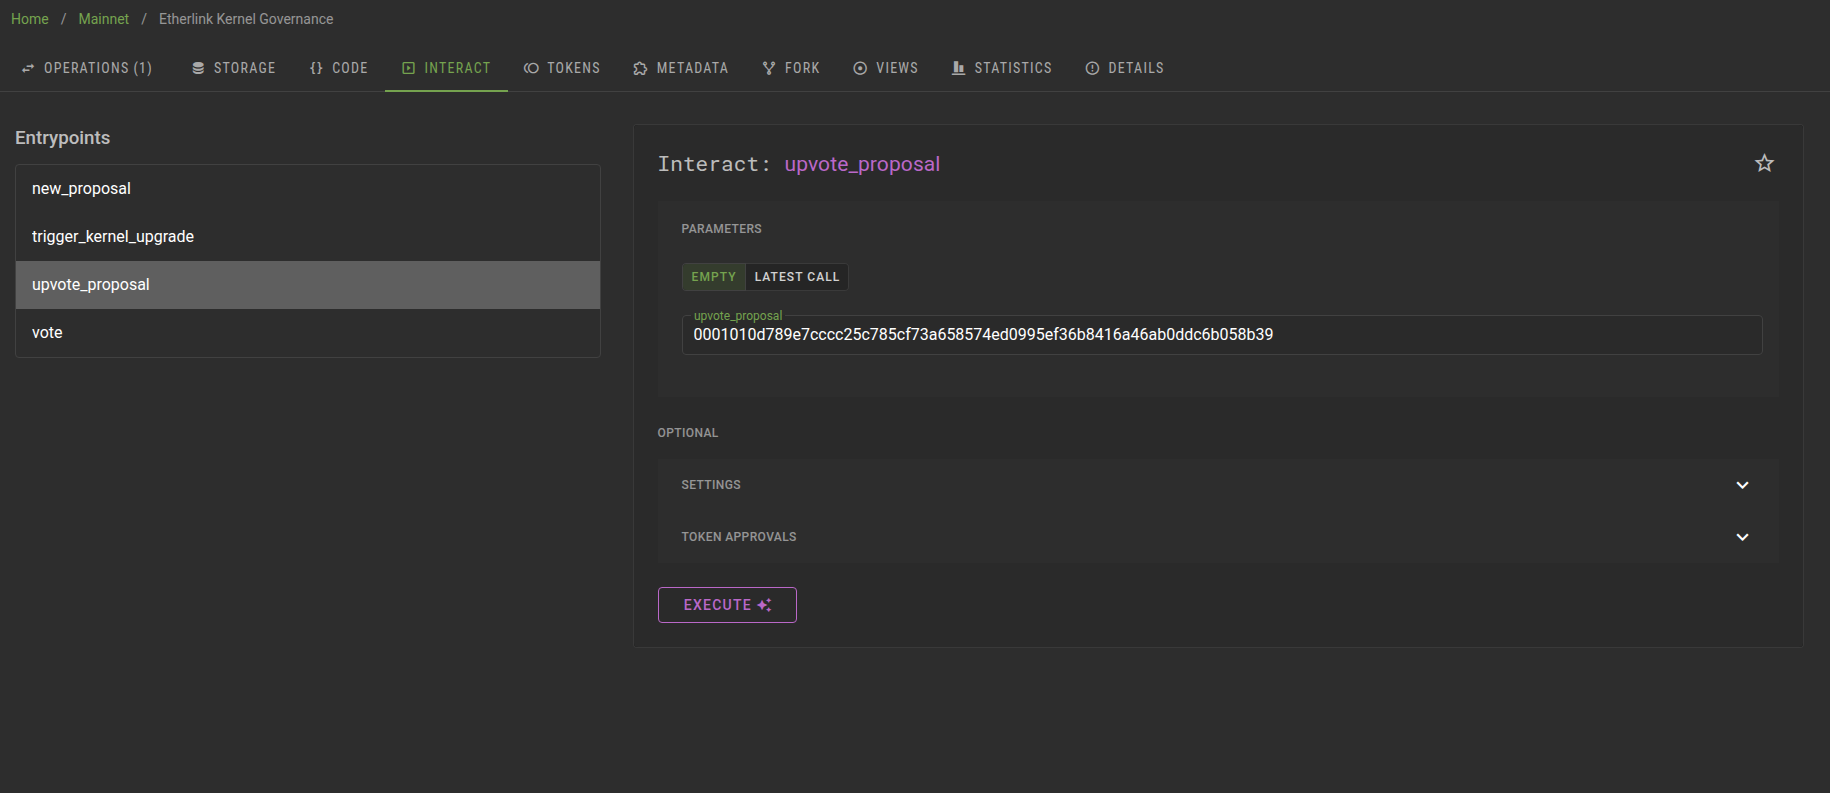
Task: Click the Etherlink Kernel Governance breadcrumb text
Action: click(x=246, y=19)
